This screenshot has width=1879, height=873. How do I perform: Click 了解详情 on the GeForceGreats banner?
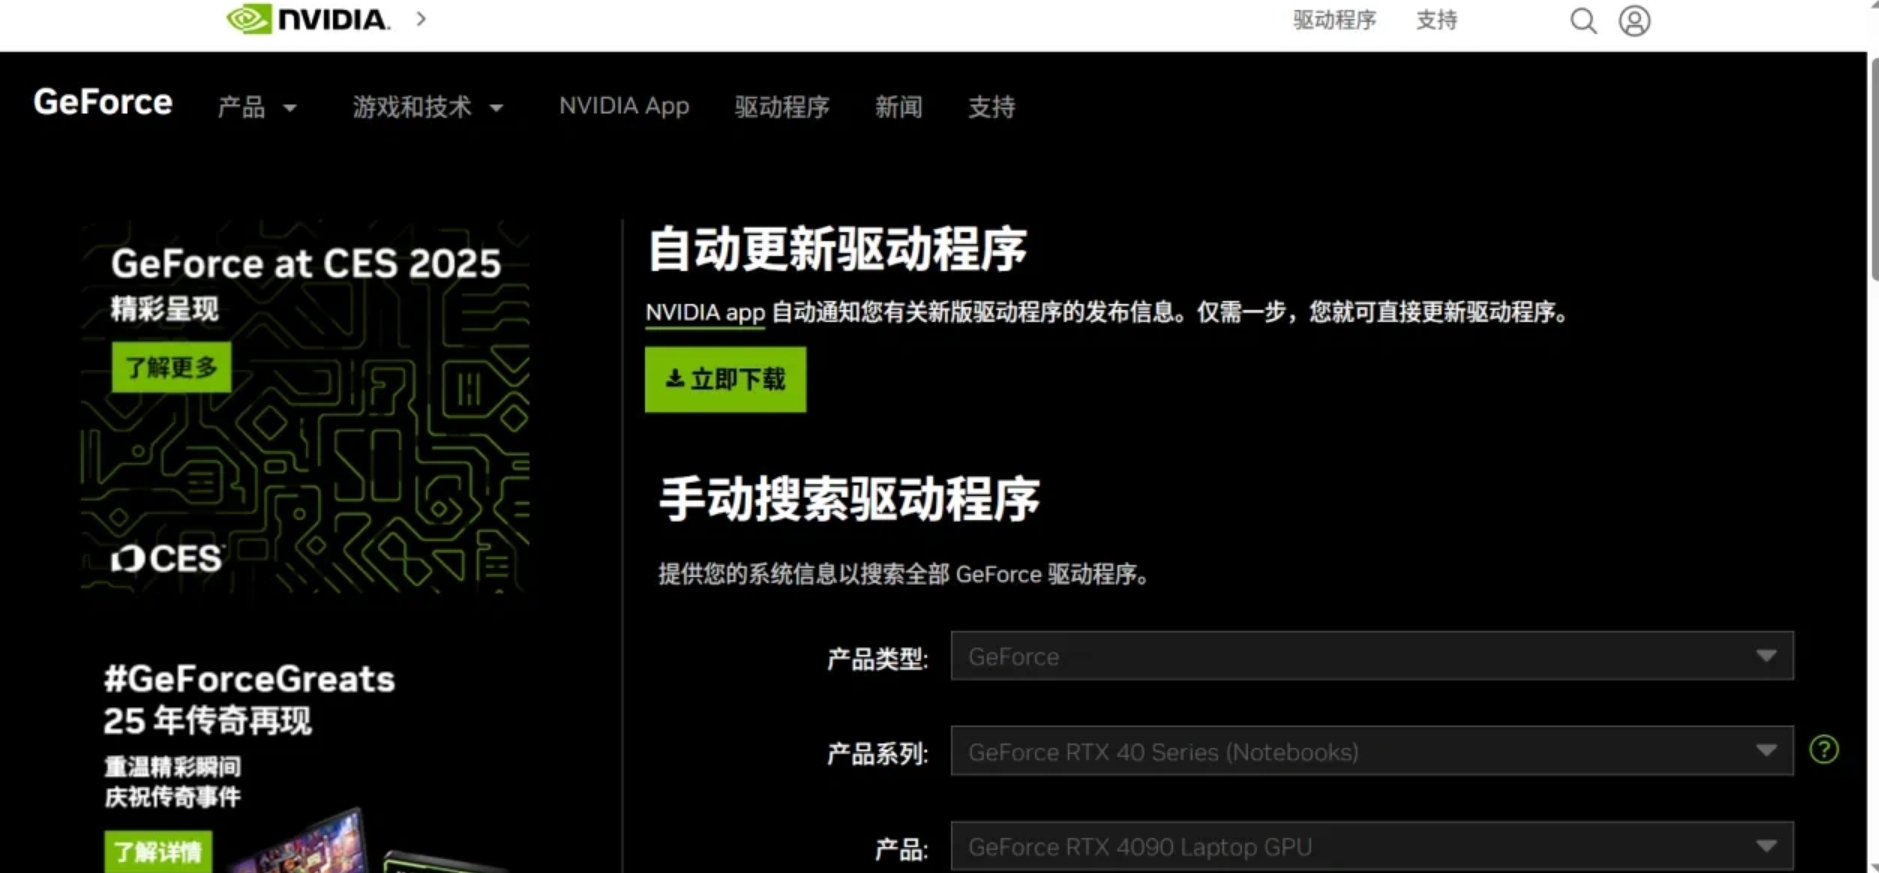tap(158, 851)
